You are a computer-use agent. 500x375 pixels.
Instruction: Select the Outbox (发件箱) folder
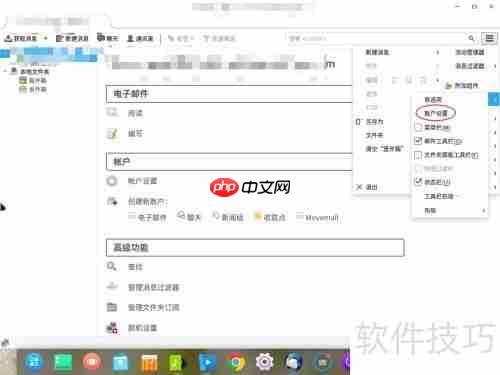(33, 89)
